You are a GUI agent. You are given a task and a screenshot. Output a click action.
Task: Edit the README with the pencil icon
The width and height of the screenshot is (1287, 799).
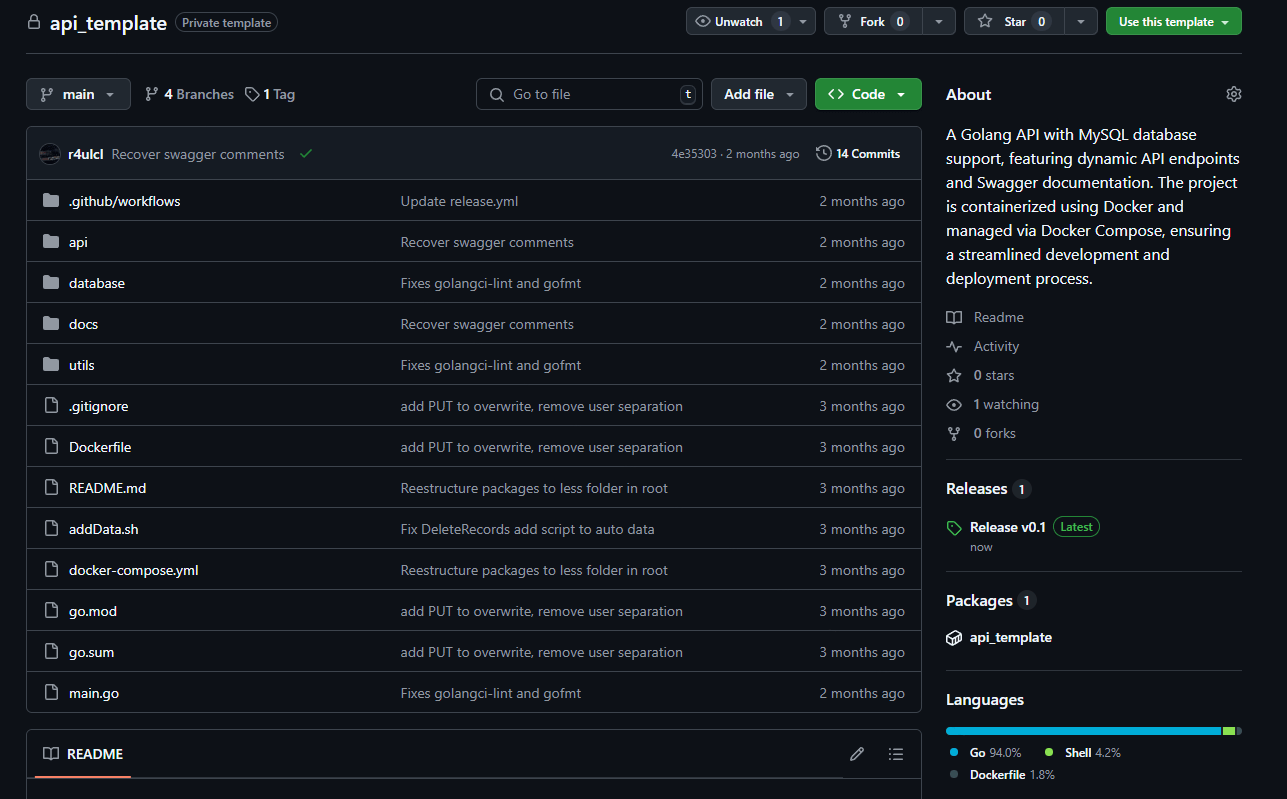tap(856, 754)
